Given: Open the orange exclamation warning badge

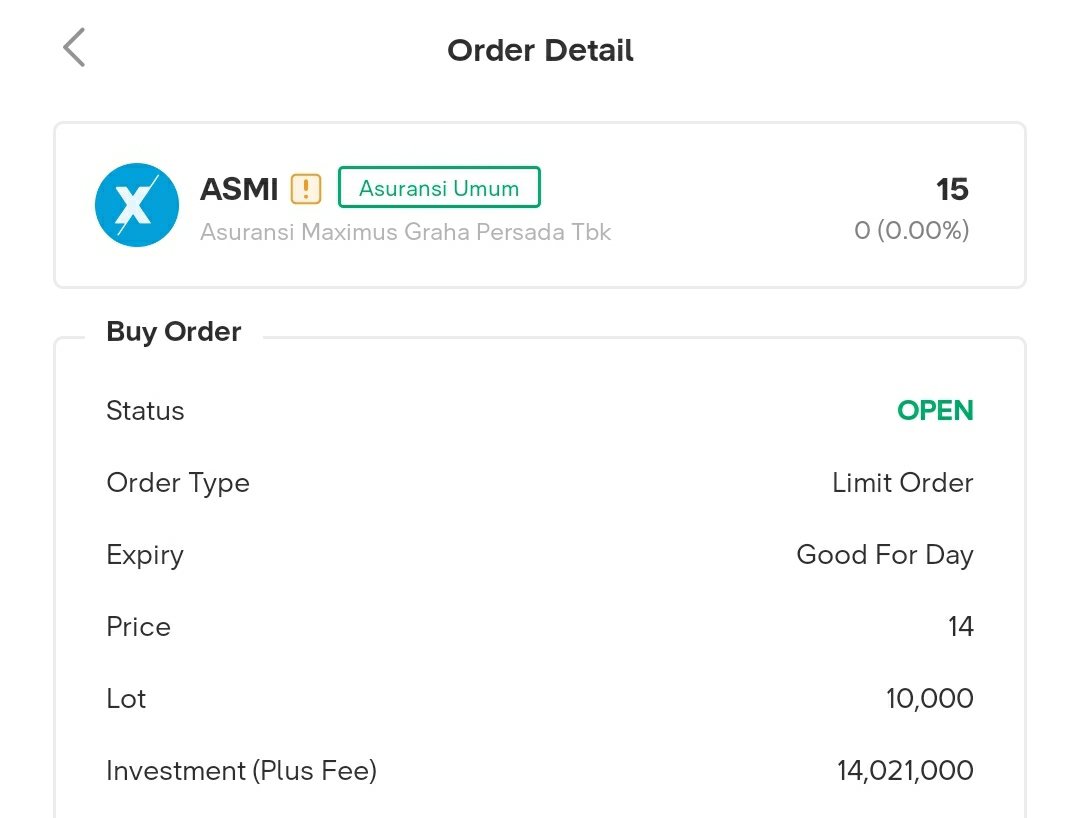Looking at the screenshot, I should coord(306,188).
